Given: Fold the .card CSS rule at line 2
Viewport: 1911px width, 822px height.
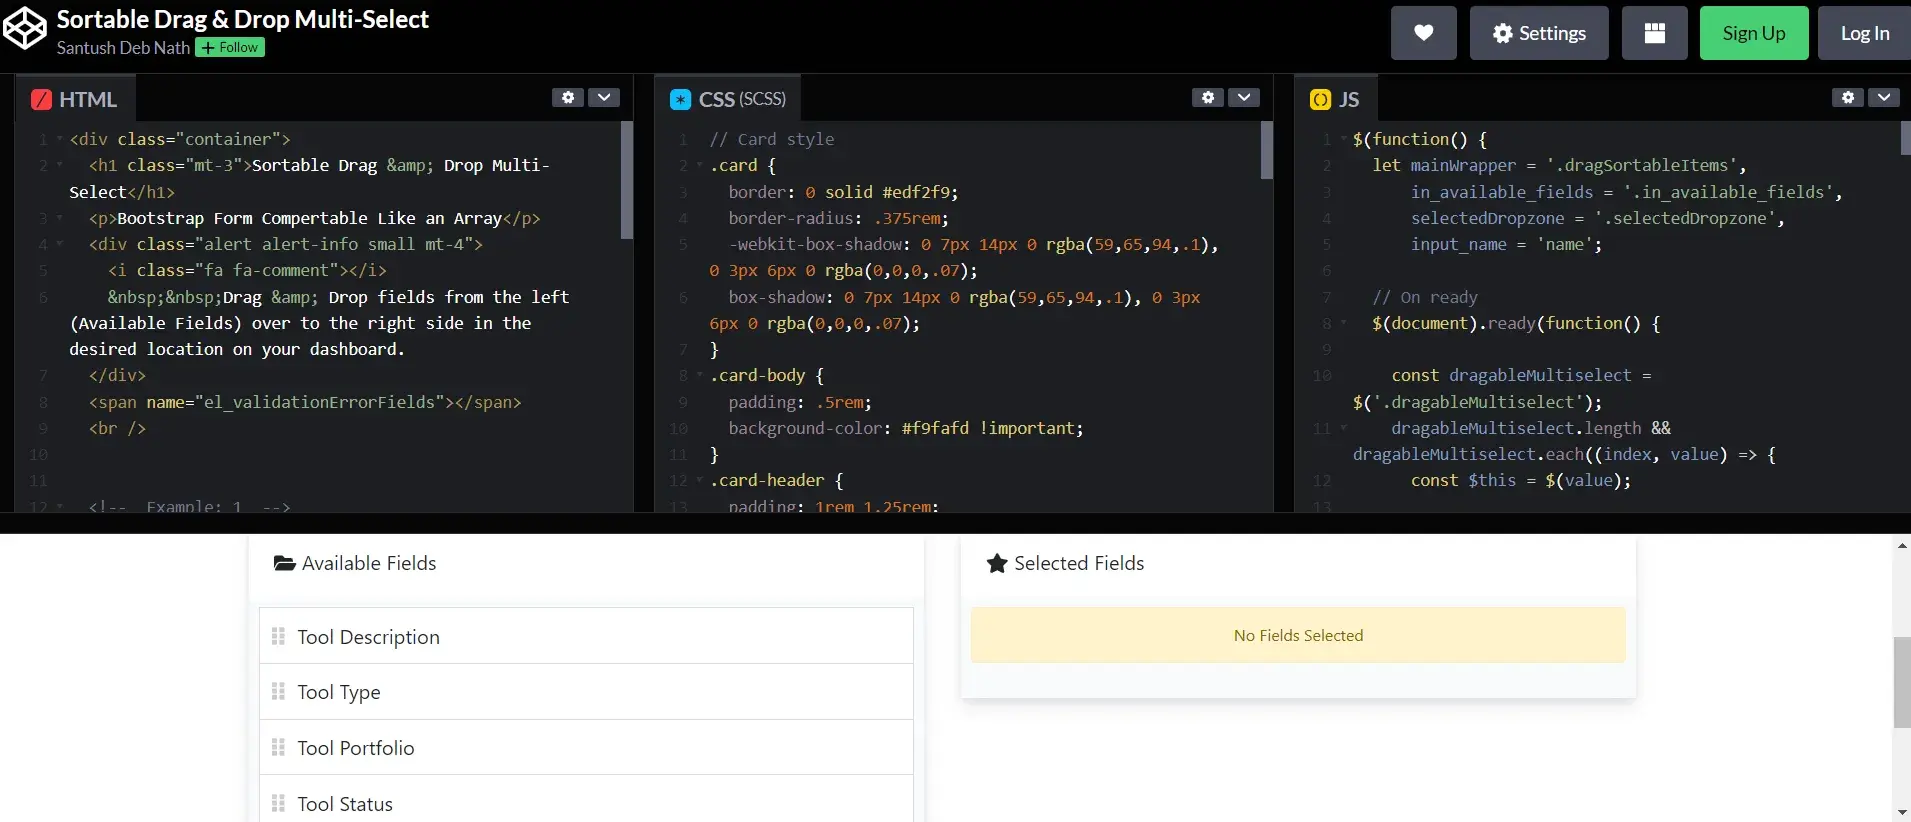Looking at the screenshot, I should (699, 166).
